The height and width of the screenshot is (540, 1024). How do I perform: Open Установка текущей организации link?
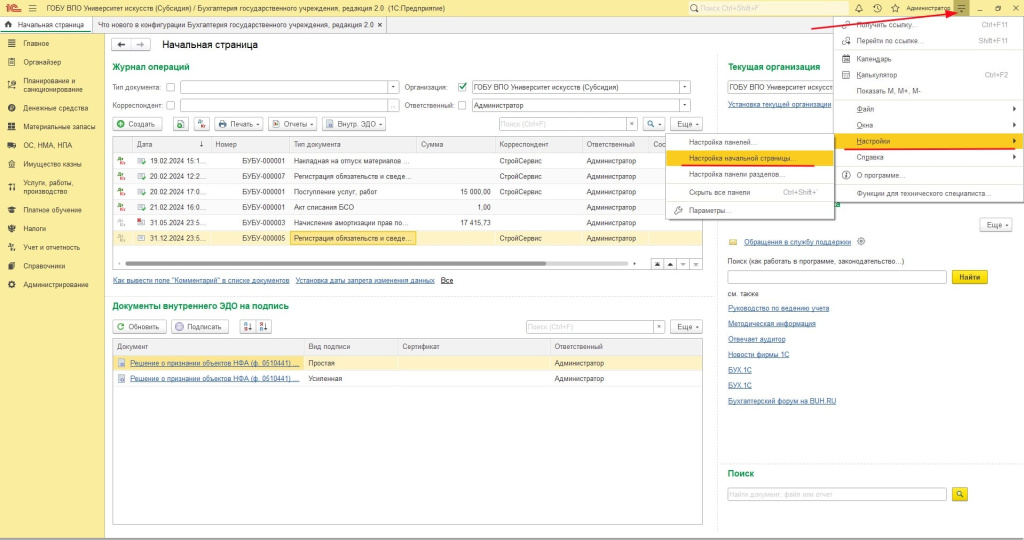click(x=779, y=104)
